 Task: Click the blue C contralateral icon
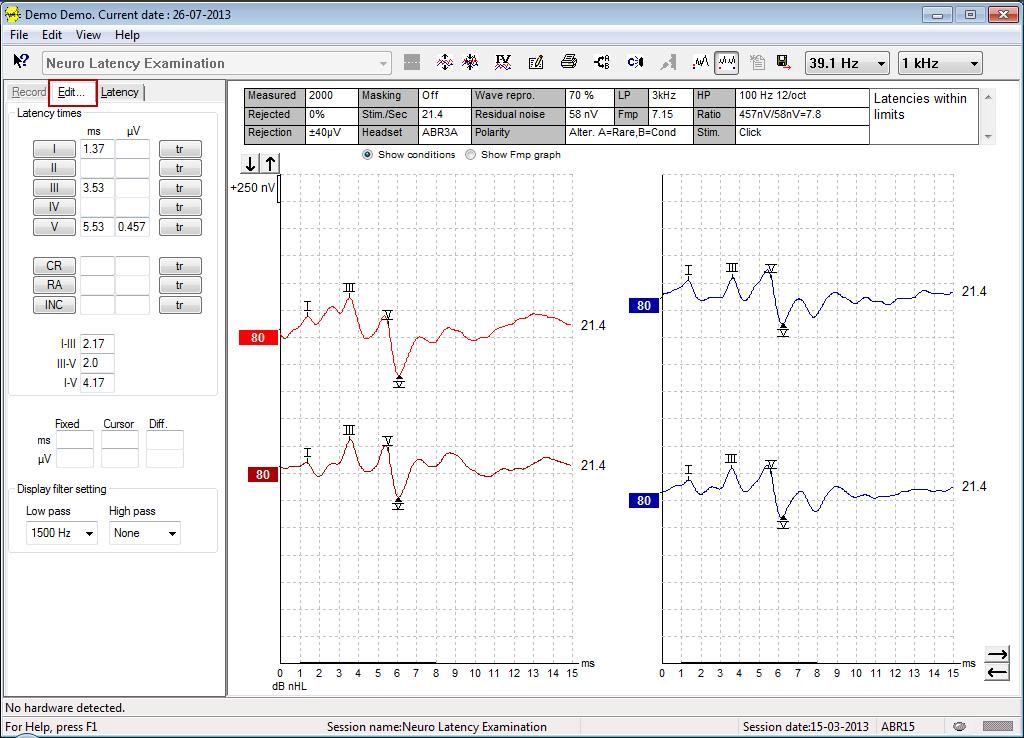(x=635, y=63)
